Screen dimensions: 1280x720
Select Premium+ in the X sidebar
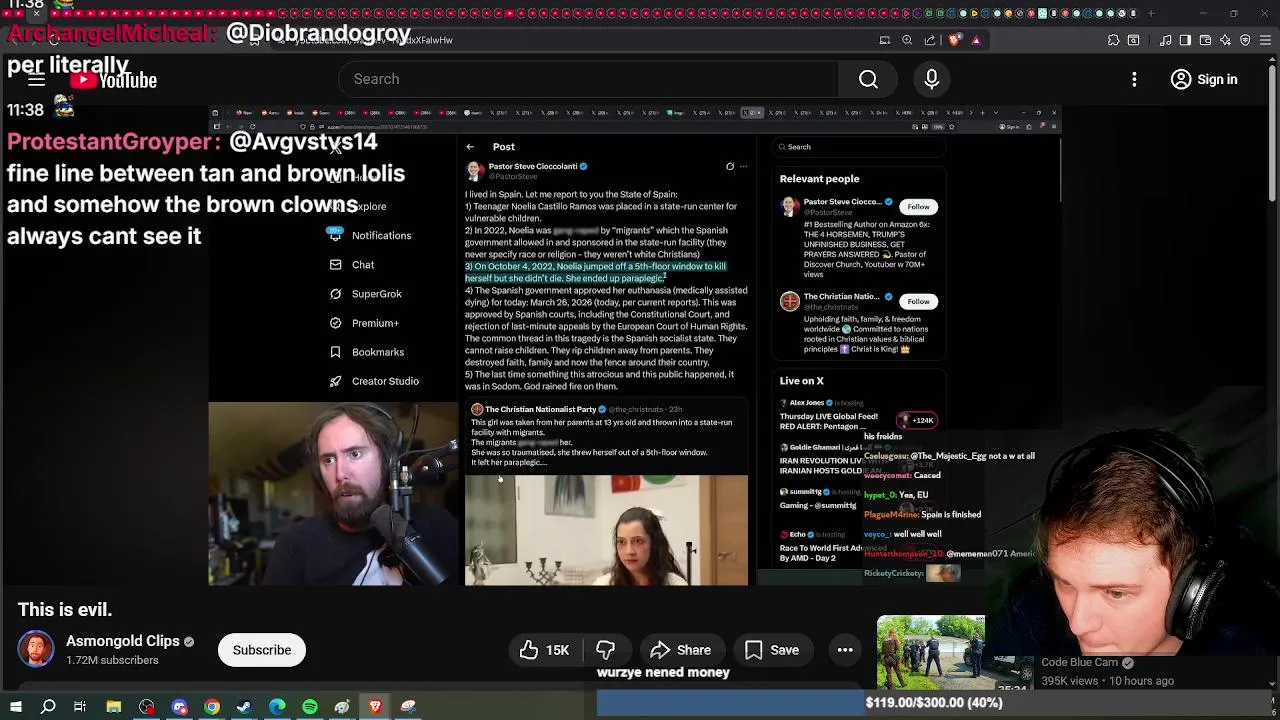pyautogui.click(x=364, y=323)
